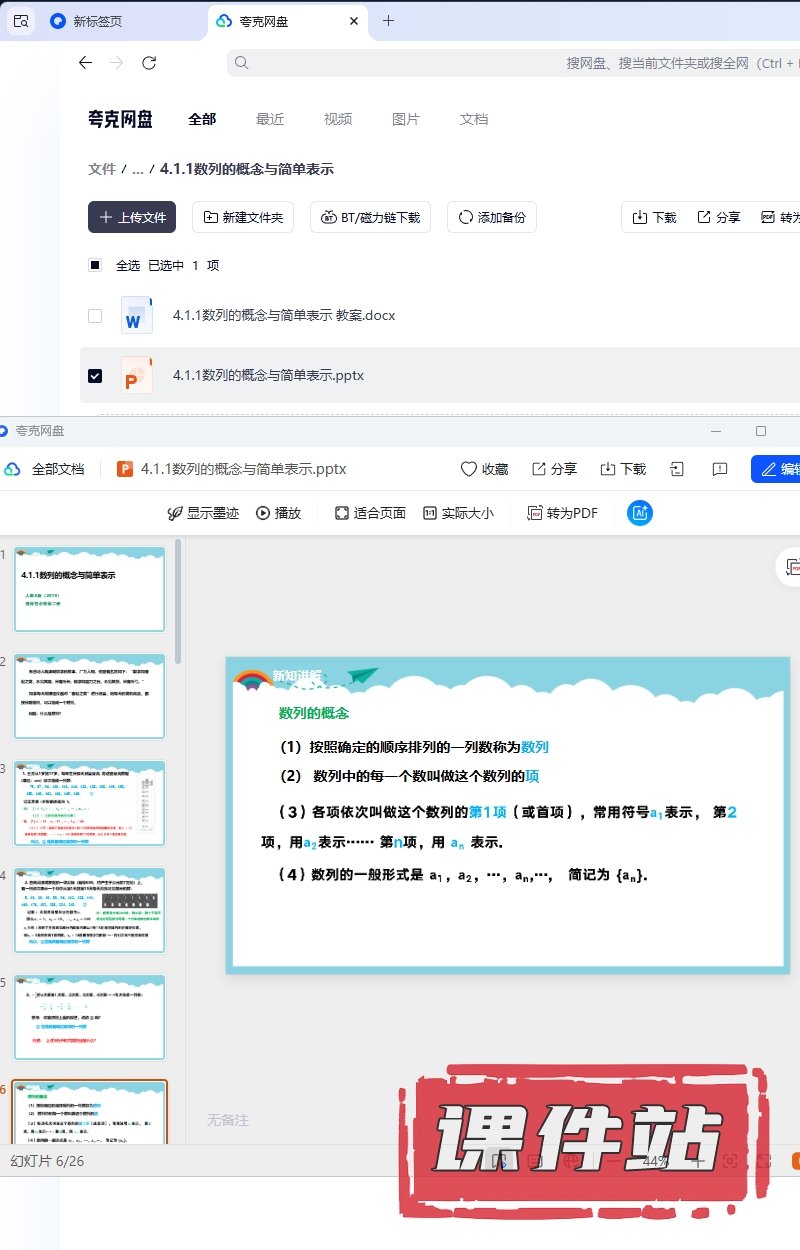Image resolution: width=800 pixels, height=1250 pixels.
Task: Expand the '...' breadcrumb folder path
Action: click(x=138, y=170)
